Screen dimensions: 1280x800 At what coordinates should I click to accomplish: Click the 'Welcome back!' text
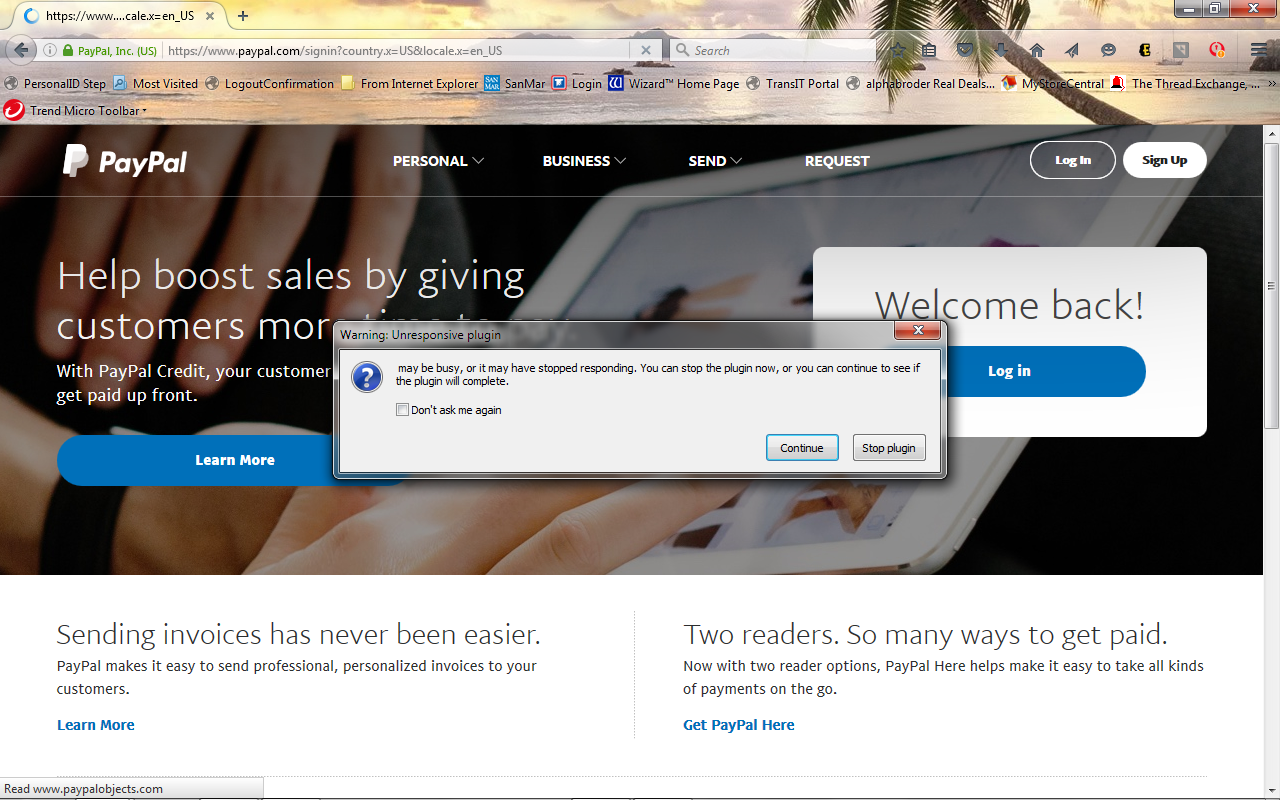(x=1009, y=305)
